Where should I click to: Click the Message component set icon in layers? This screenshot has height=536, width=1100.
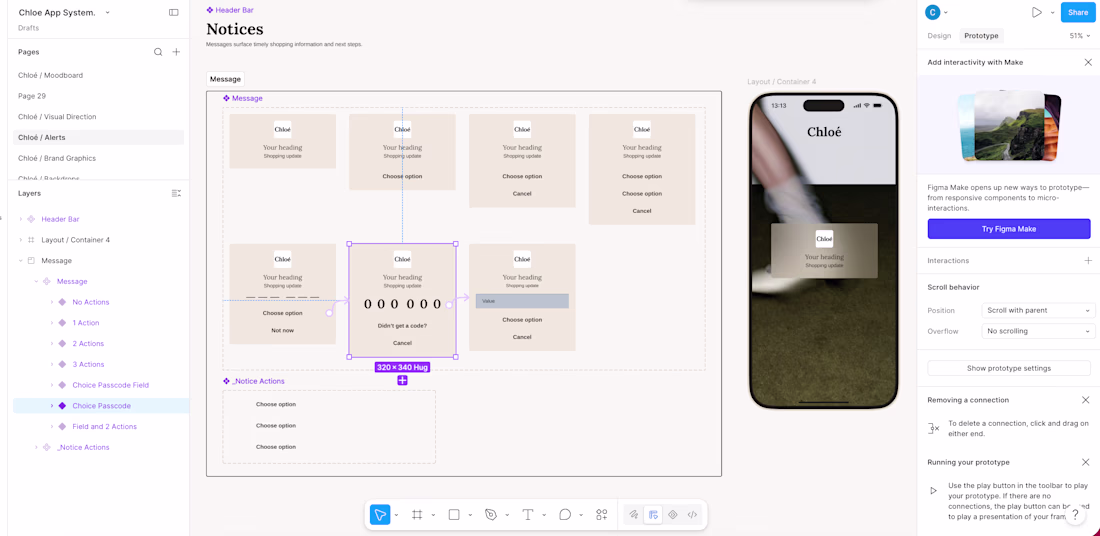[46, 281]
